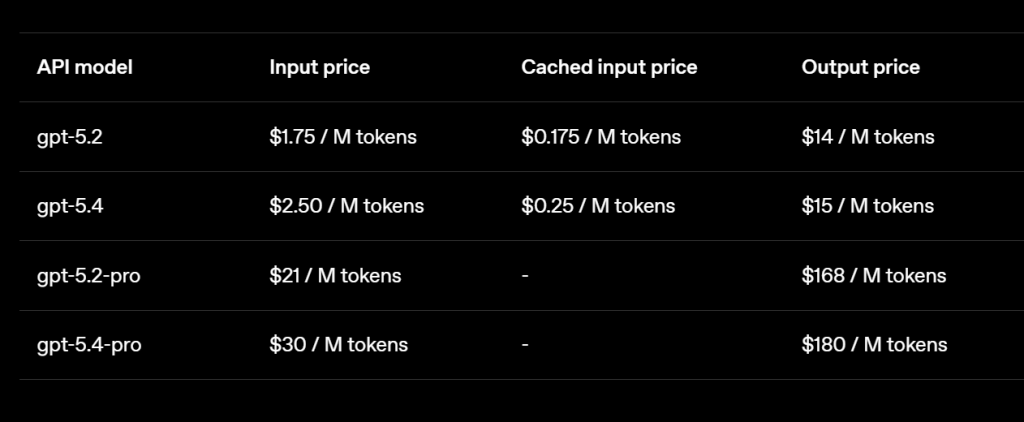Click the $1.75 / M tokens input price
1024x422 pixels.
[x=343, y=137]
